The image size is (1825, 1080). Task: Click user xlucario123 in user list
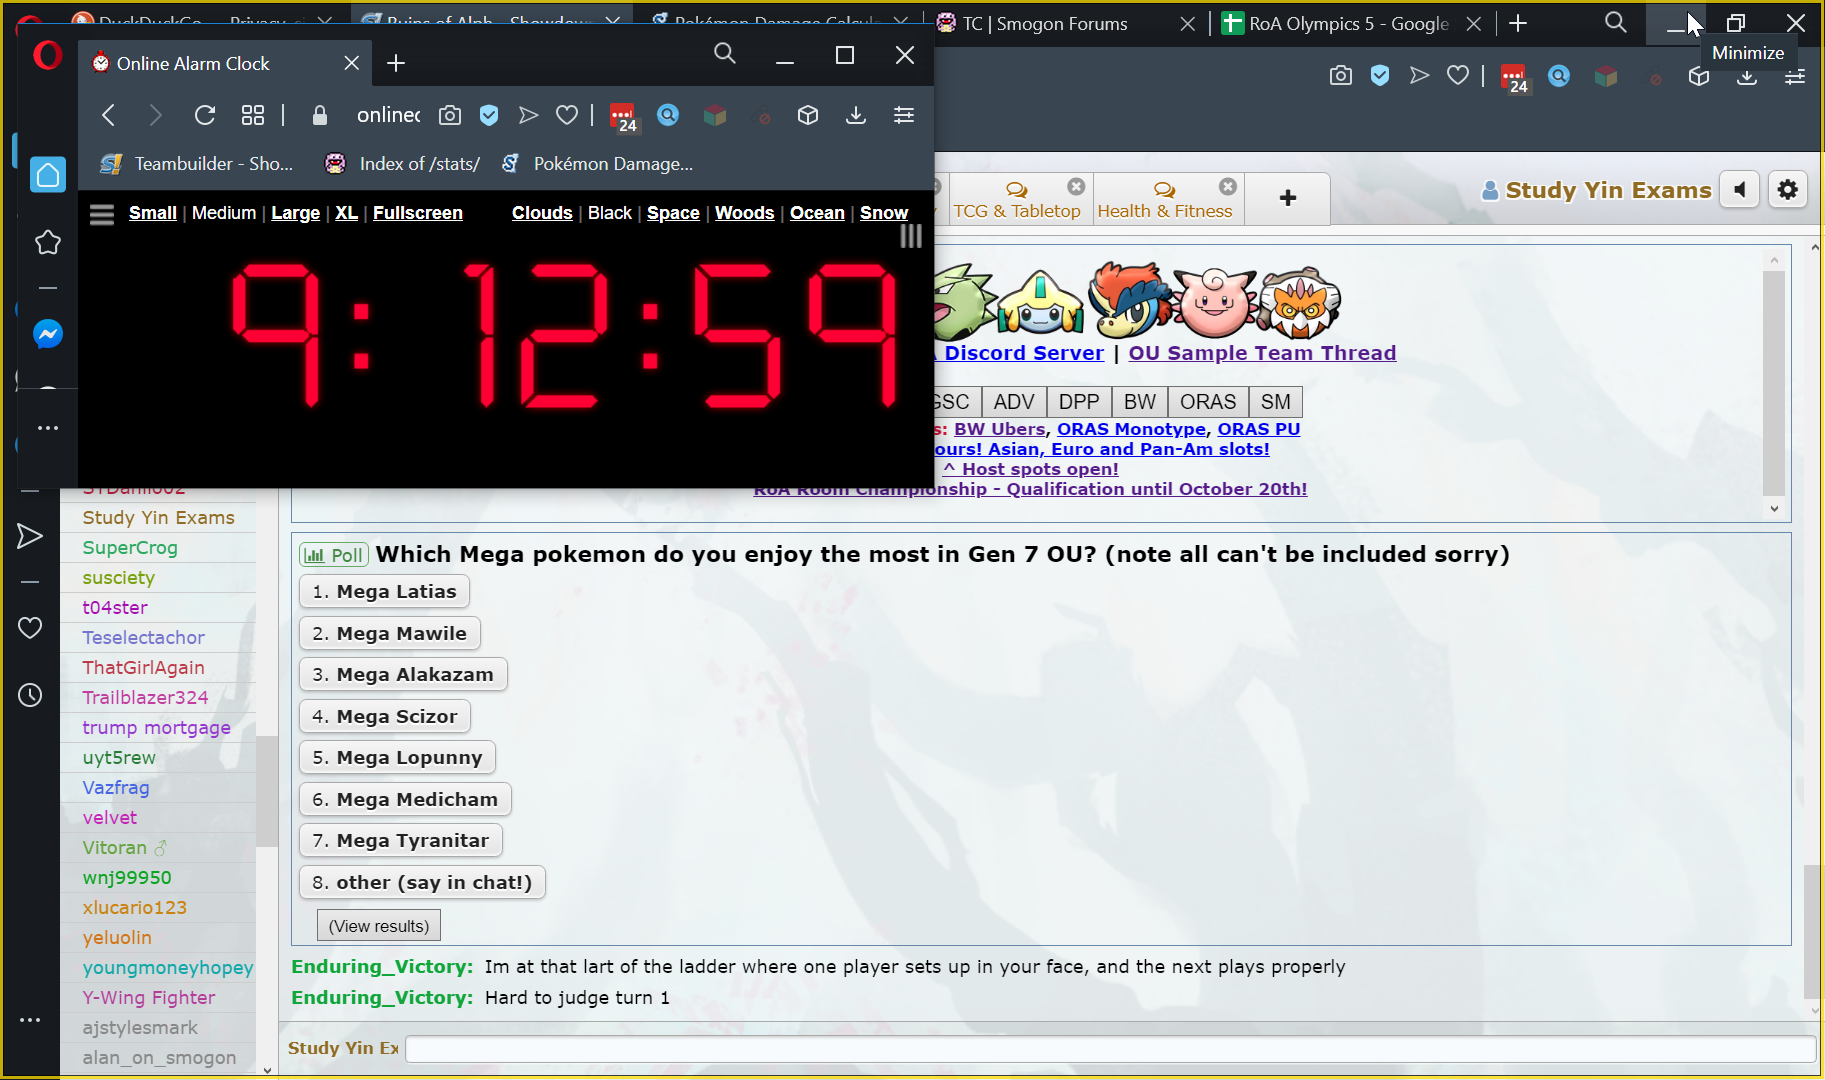coord(134,907)
